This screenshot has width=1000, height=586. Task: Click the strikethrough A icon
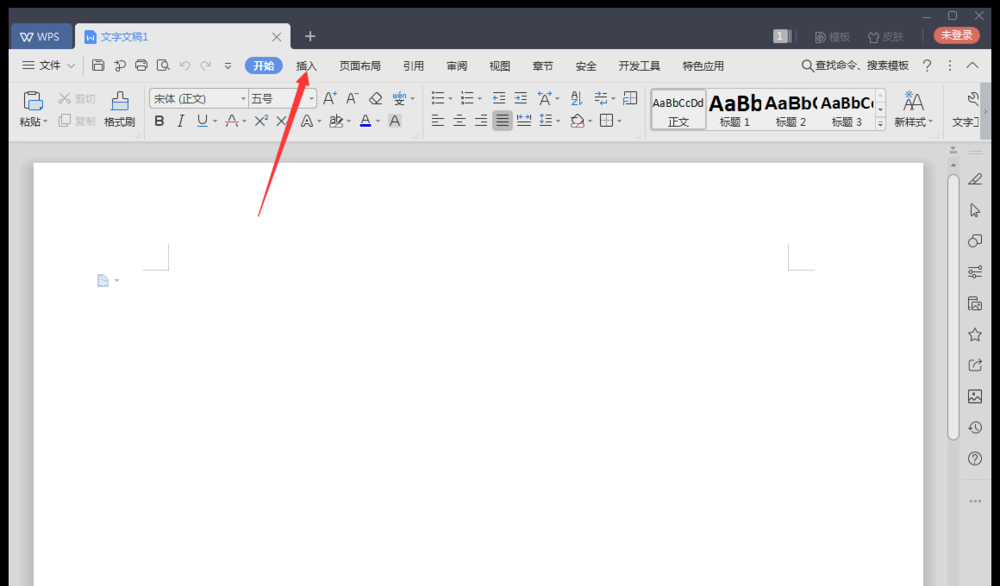pyautogui.click(x=232, y=121)
